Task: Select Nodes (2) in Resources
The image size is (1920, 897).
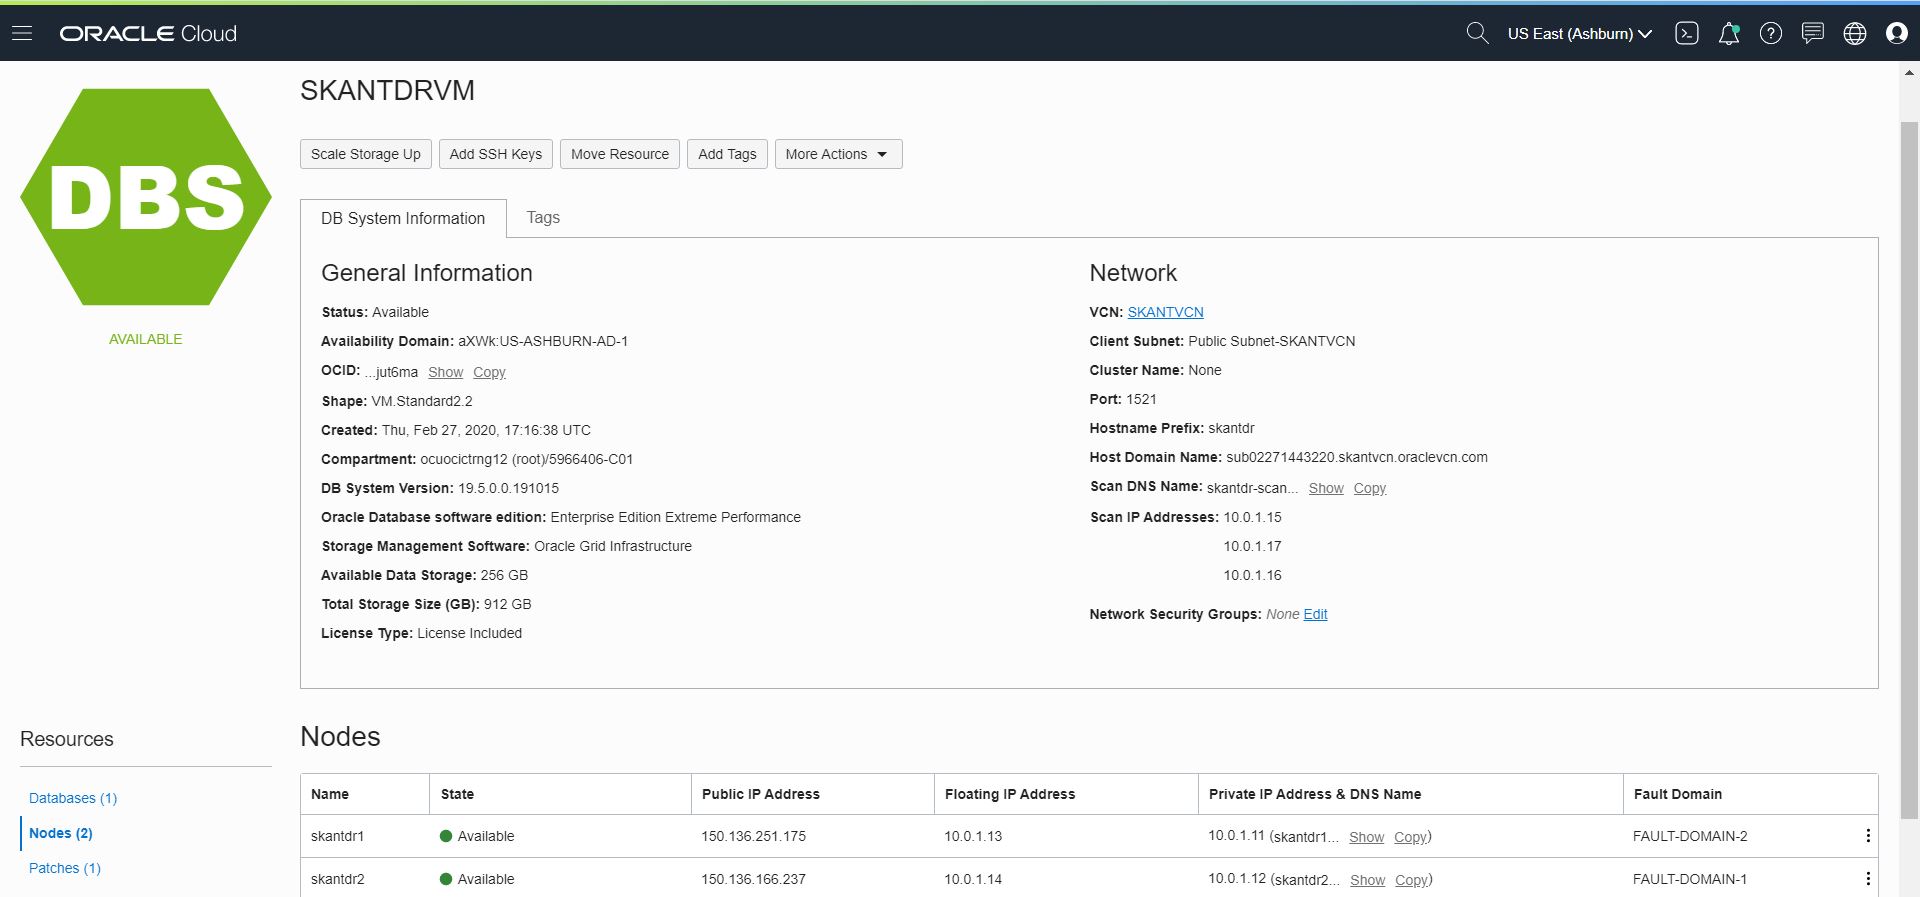Action: click(61, 833)
